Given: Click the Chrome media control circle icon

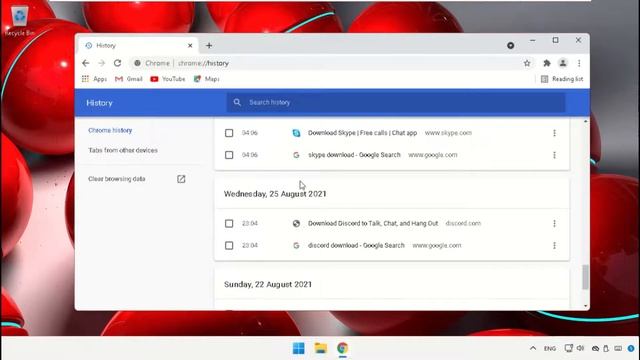Looking at the screenshot, I should (510, 45).
